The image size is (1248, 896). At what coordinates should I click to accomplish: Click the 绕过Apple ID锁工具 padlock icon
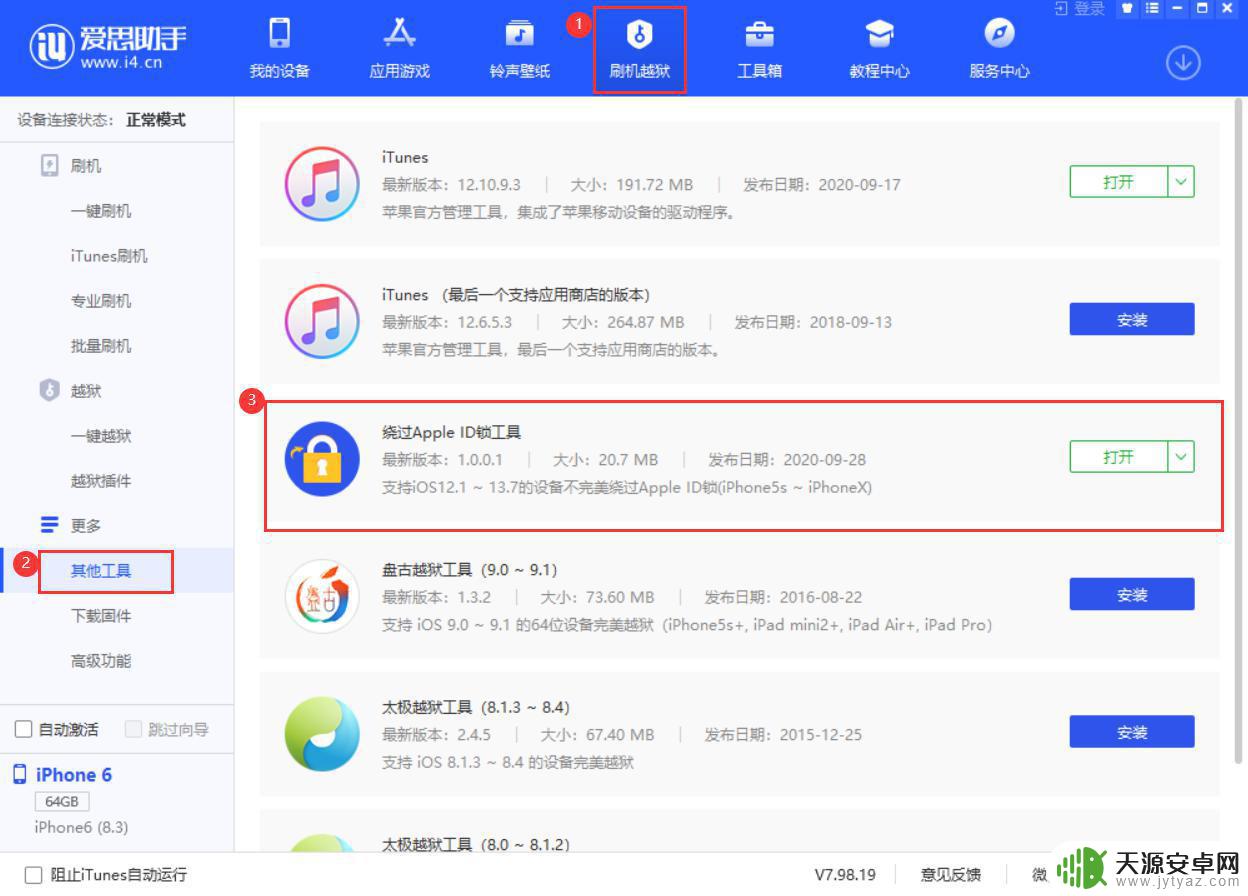(x=322, y=459)
